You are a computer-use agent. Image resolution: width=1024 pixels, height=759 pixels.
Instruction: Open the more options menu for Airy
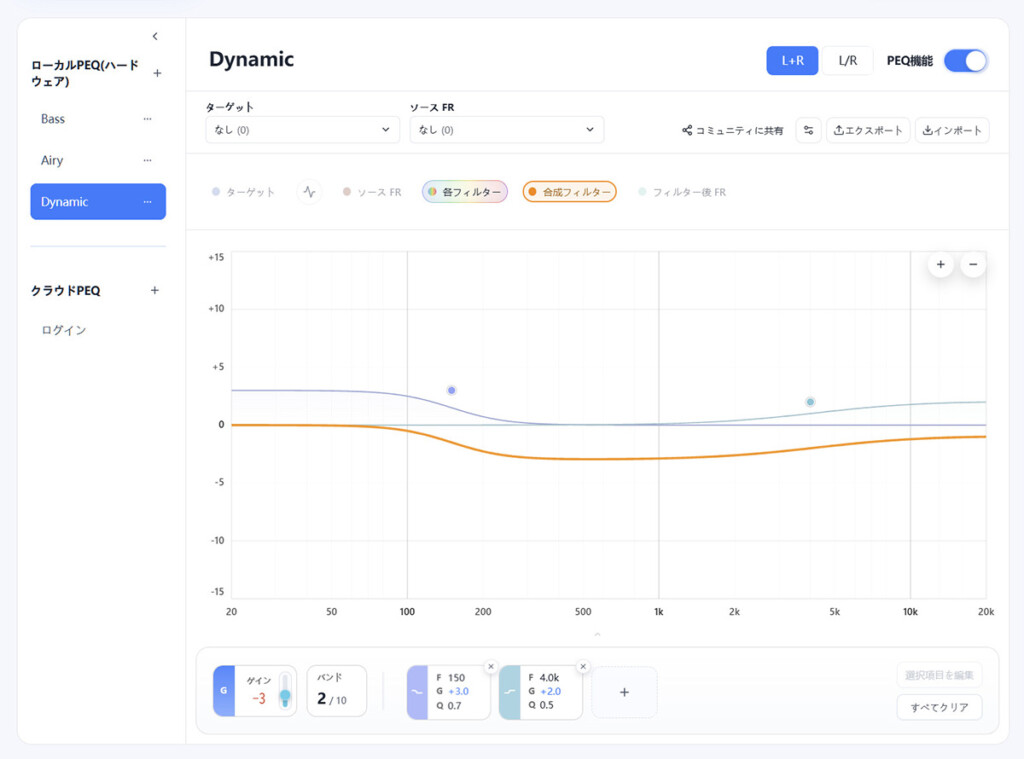[x=148, y=160]
